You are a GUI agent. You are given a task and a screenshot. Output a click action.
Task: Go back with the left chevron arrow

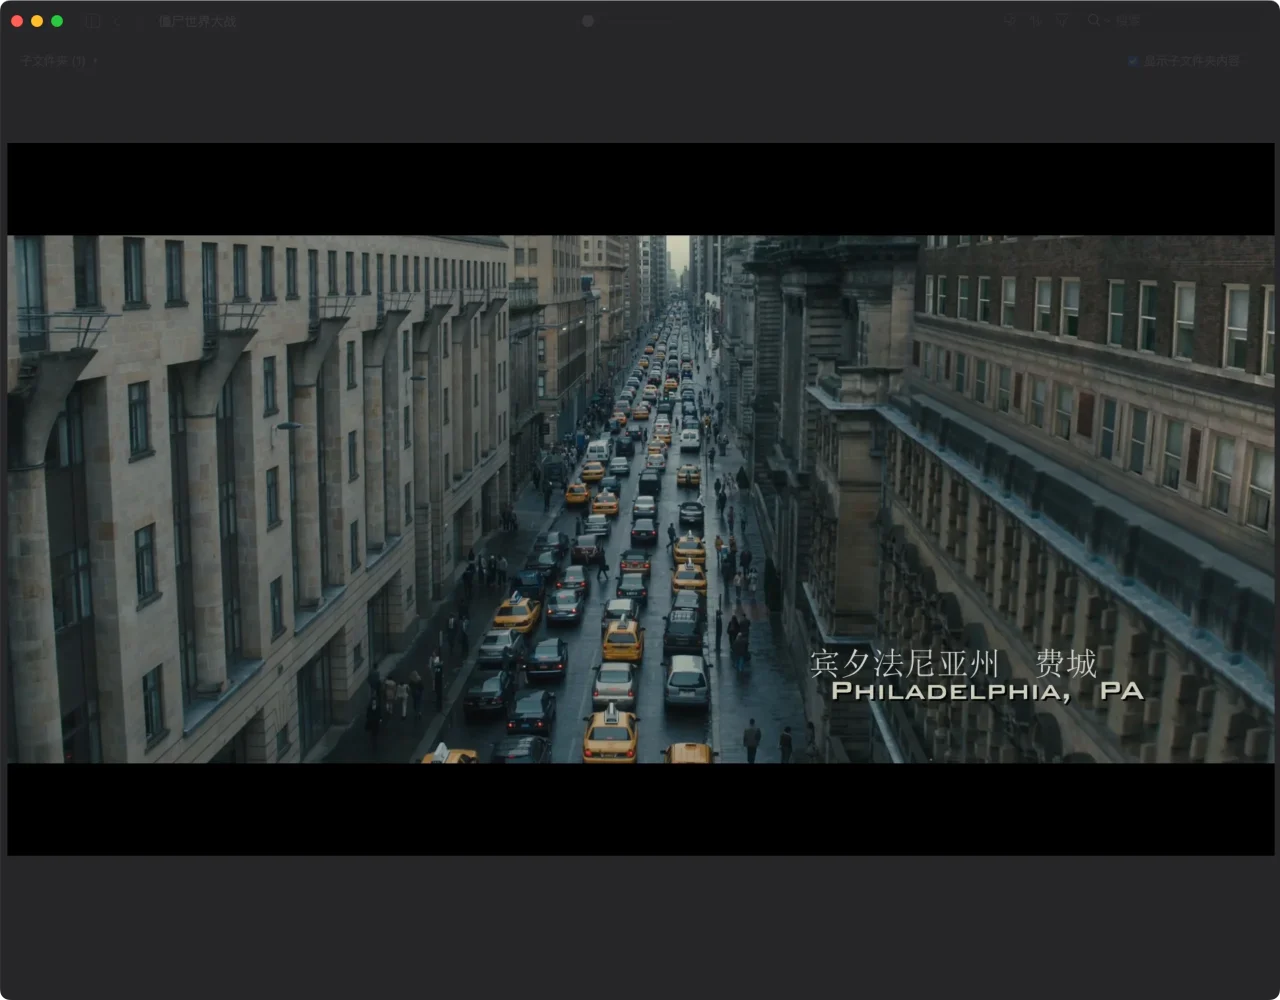(116, 21)
